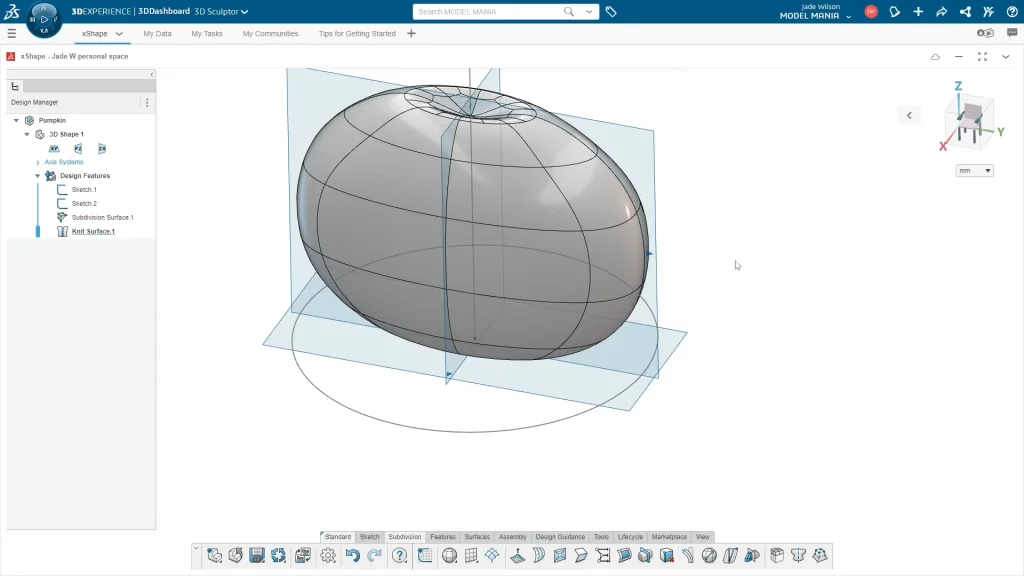Toggle the XY plane visibility icon
Viewport: 1024px width, 576px height.
coord(54,148)
